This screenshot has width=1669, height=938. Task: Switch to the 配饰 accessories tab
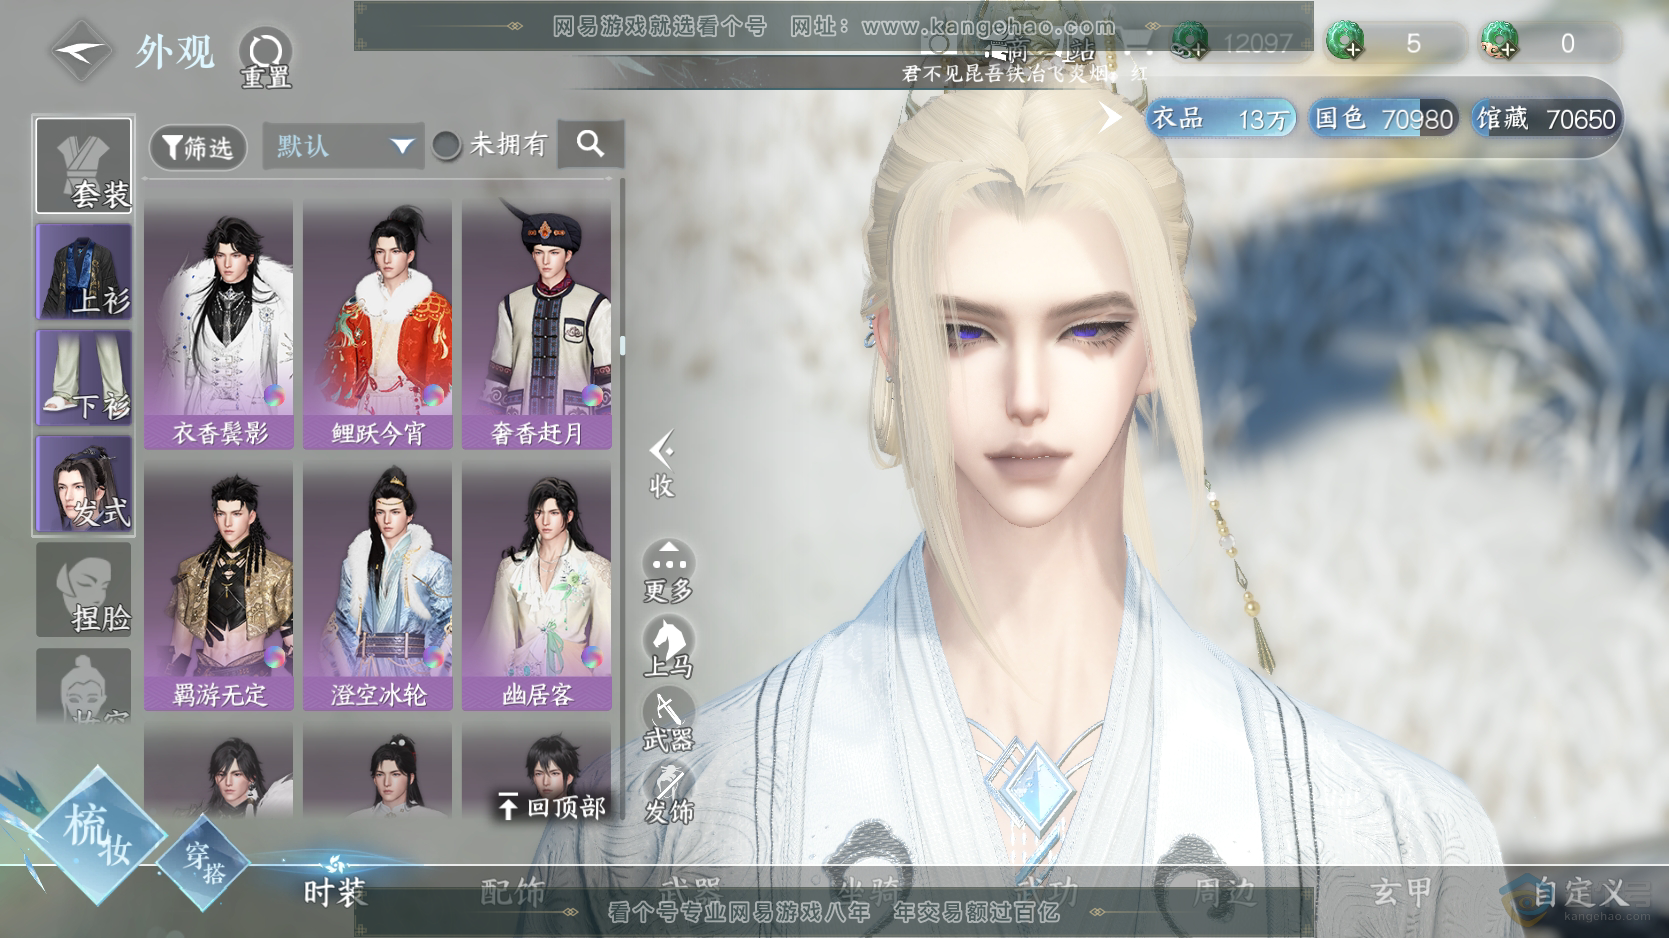513,892
